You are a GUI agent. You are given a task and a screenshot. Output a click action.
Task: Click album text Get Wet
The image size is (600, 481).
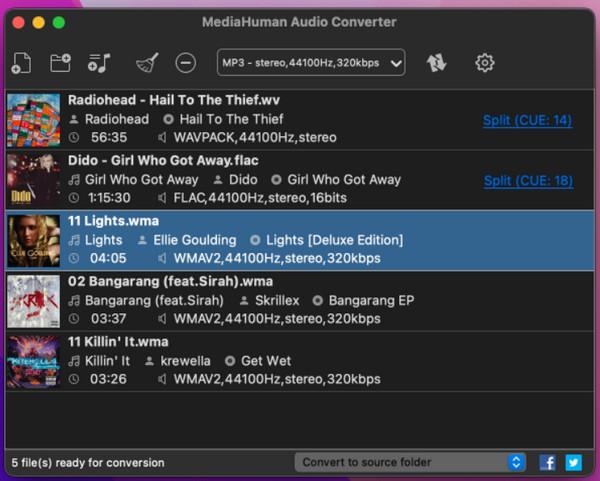click(266, 361)
